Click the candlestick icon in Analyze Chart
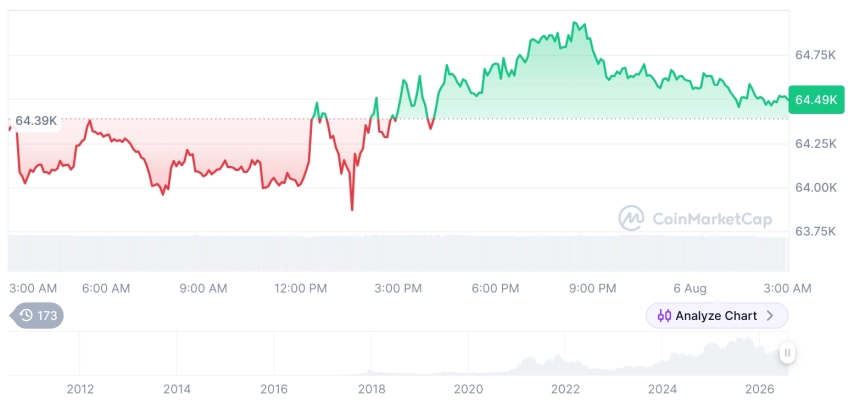Screen dimensions: 860x401 664,315
